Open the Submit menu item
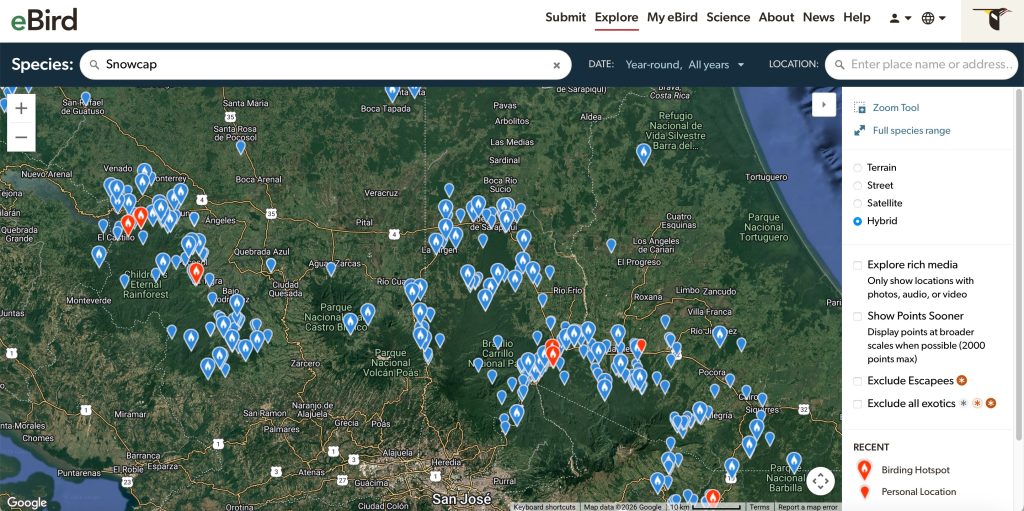Viewport: 1024px width, 511px height. (x=565, y=17)
